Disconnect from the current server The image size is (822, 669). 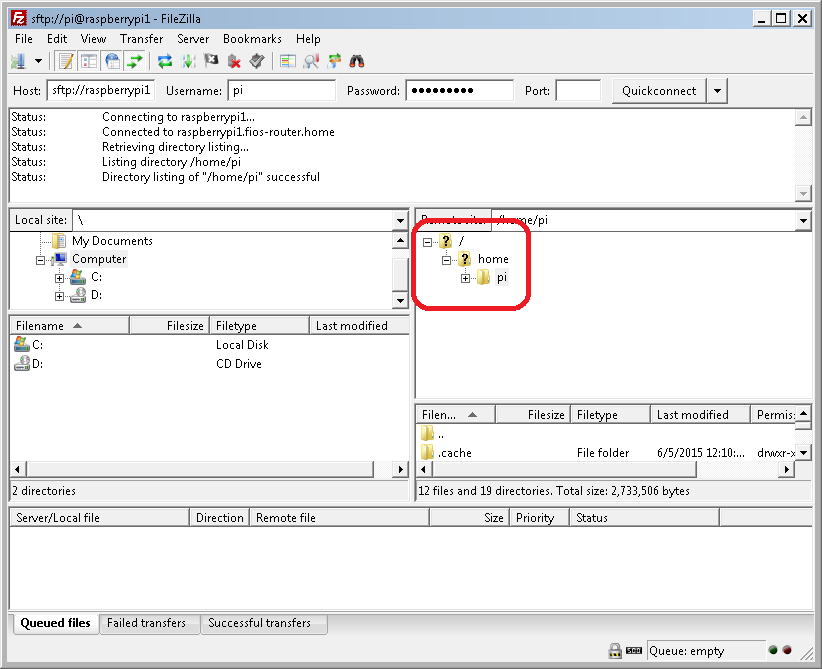click(234, 61)
